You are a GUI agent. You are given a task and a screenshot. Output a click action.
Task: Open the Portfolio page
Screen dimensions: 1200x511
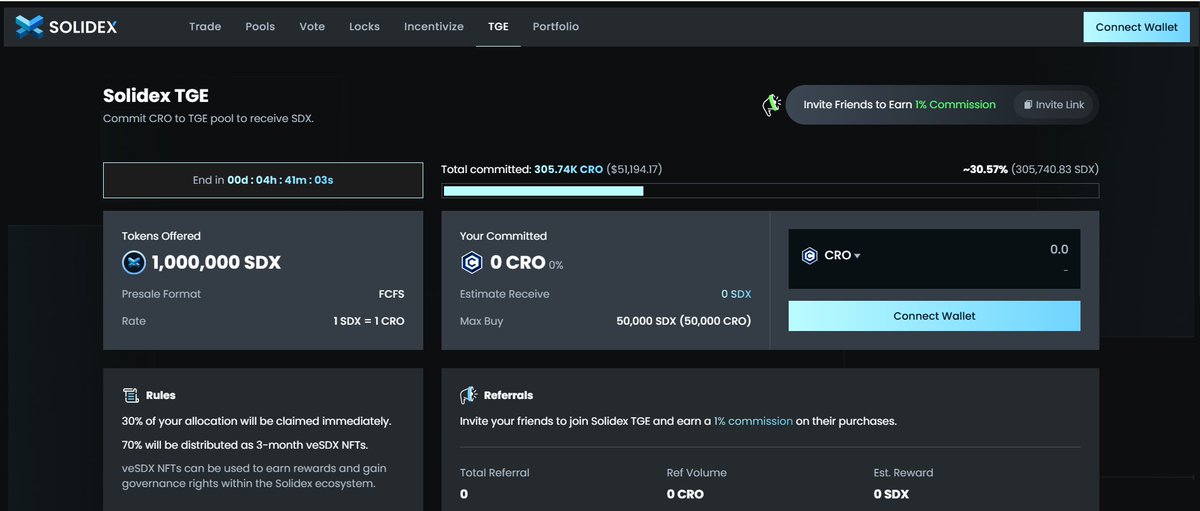point(556,27)
